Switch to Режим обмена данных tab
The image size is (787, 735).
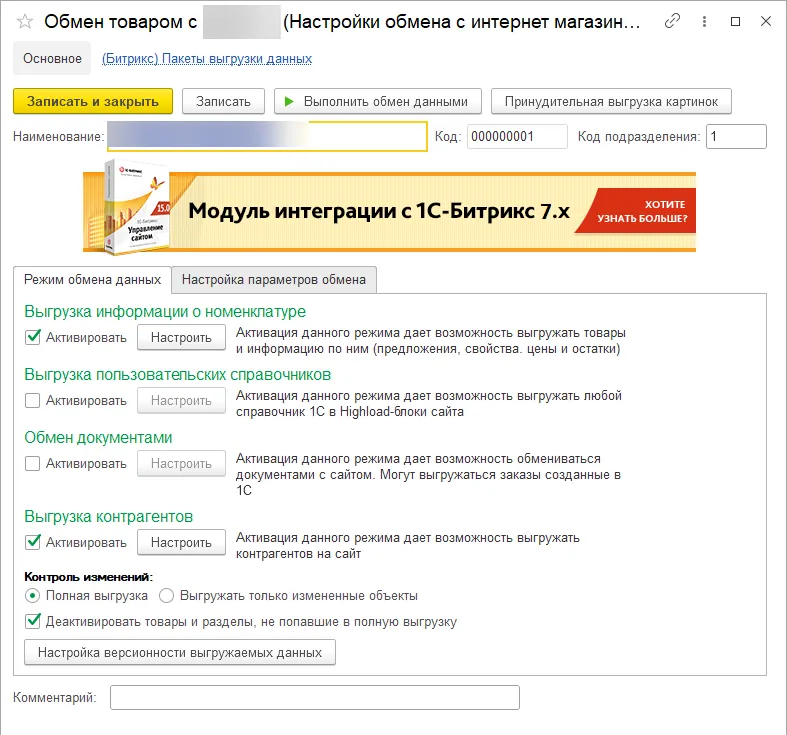(x=92, y=280)
